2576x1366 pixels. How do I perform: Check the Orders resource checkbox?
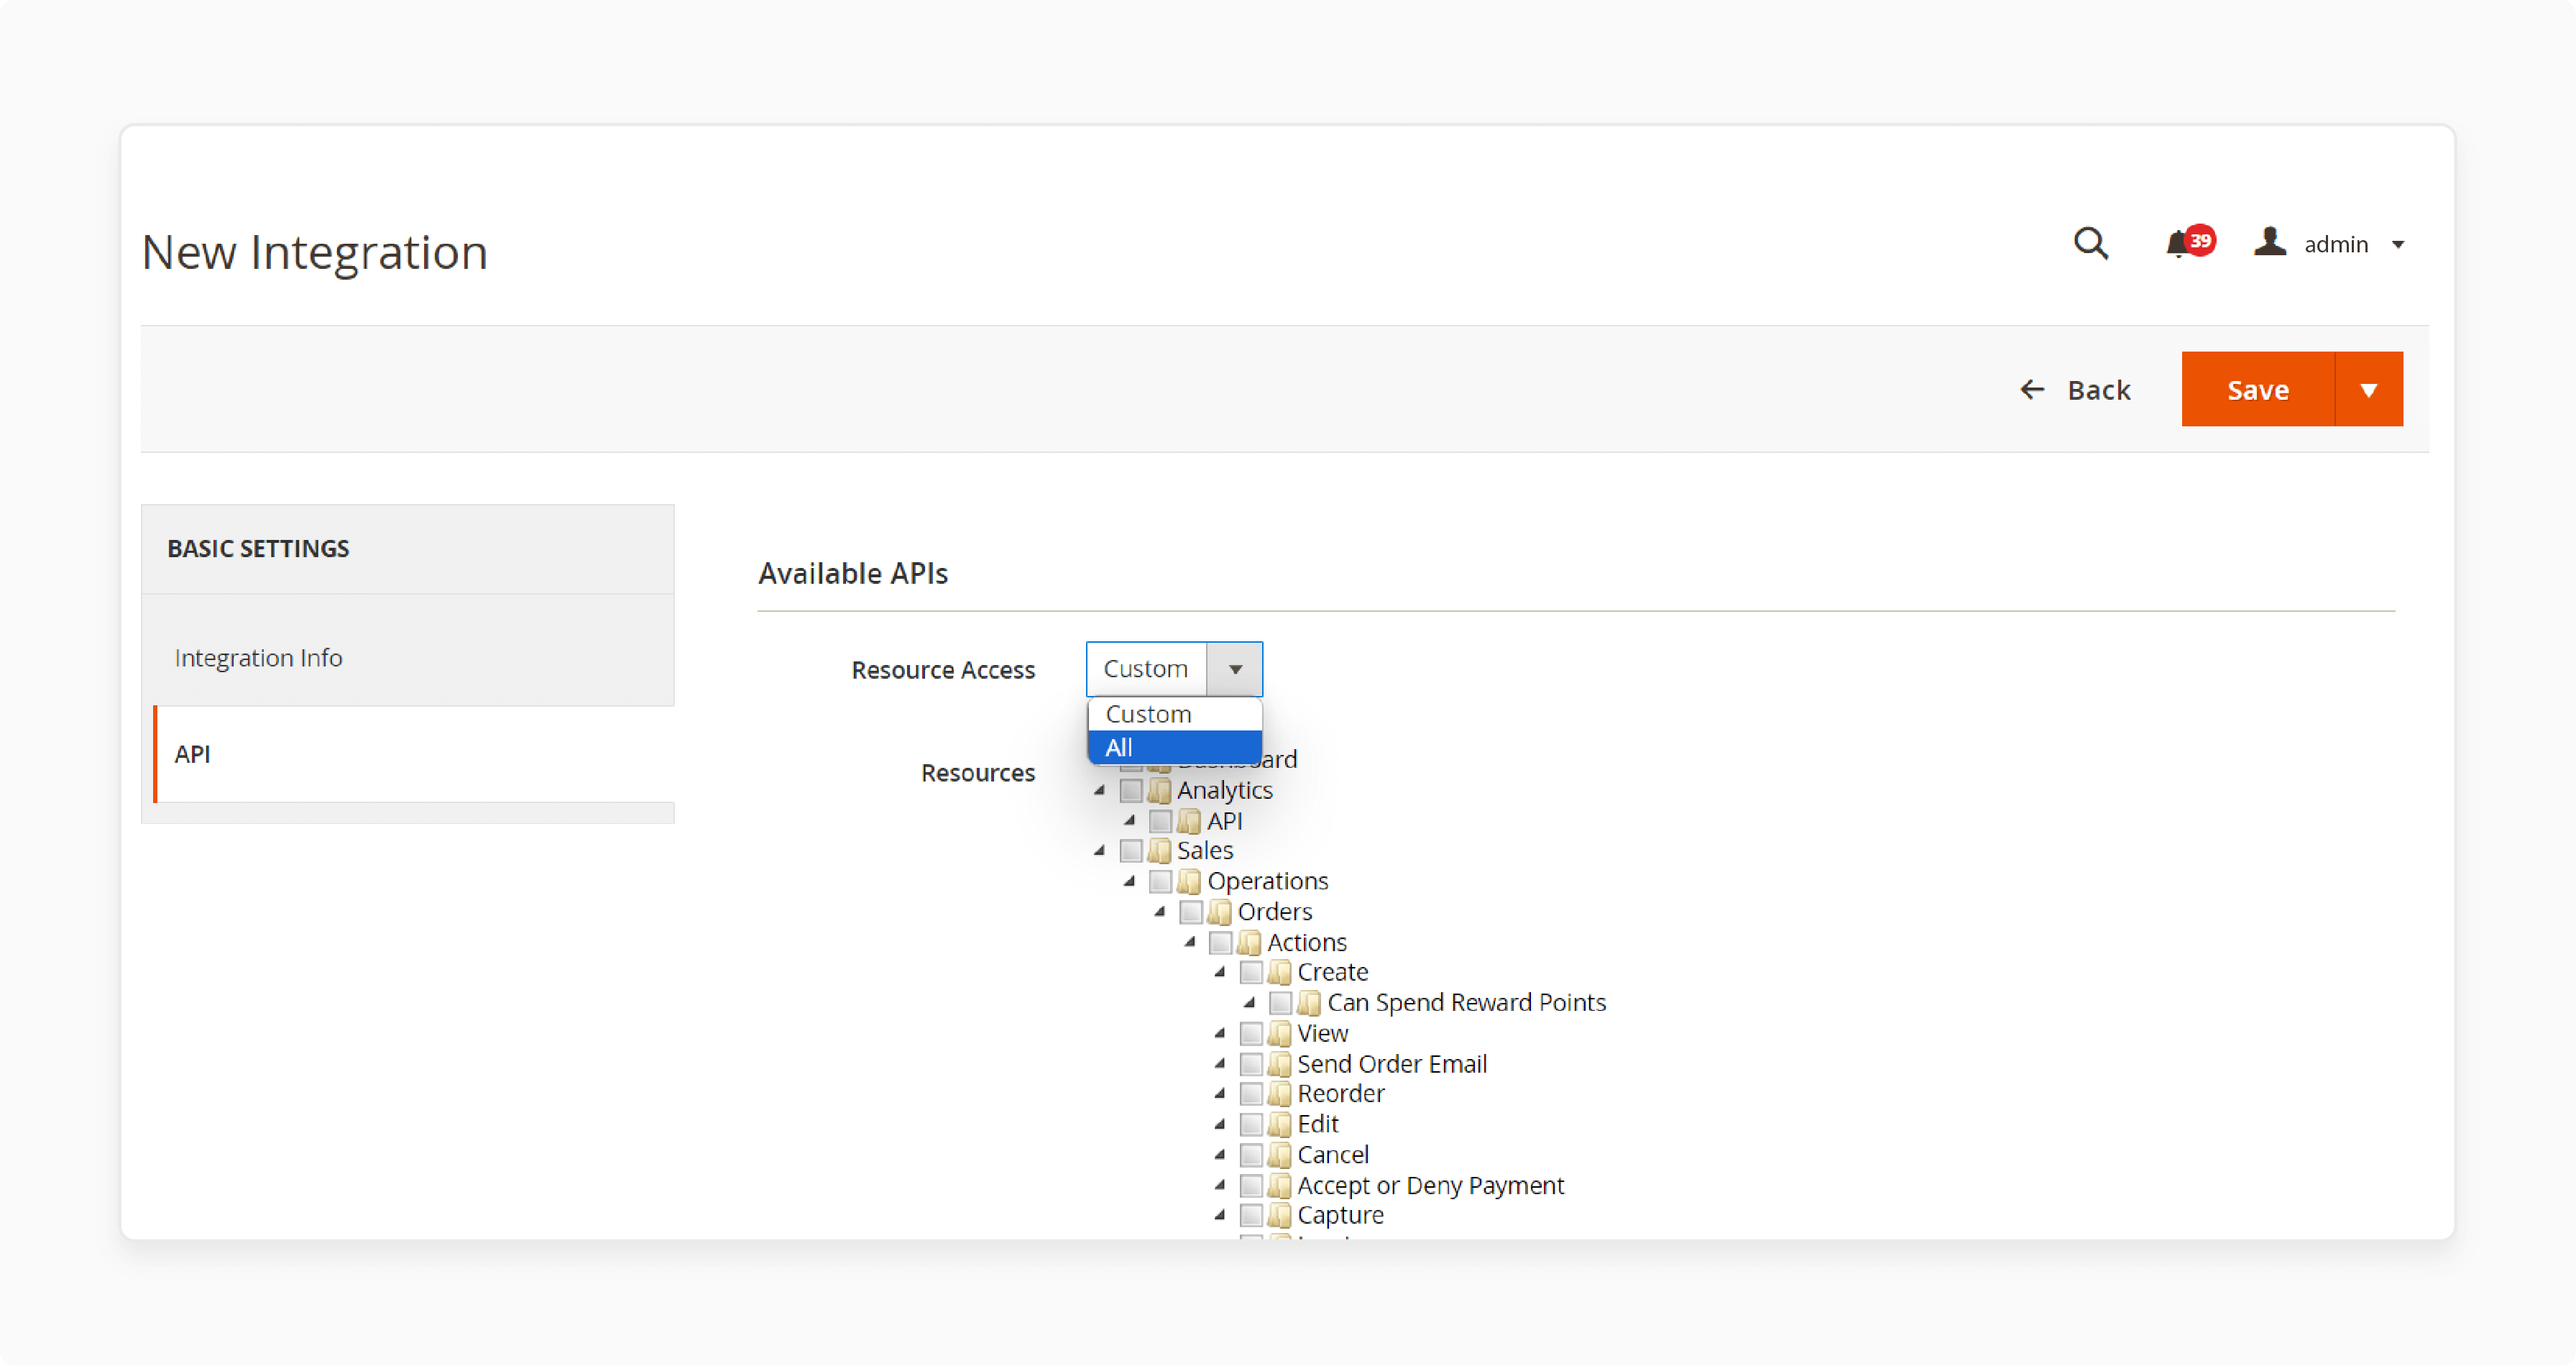[1191, 912]
